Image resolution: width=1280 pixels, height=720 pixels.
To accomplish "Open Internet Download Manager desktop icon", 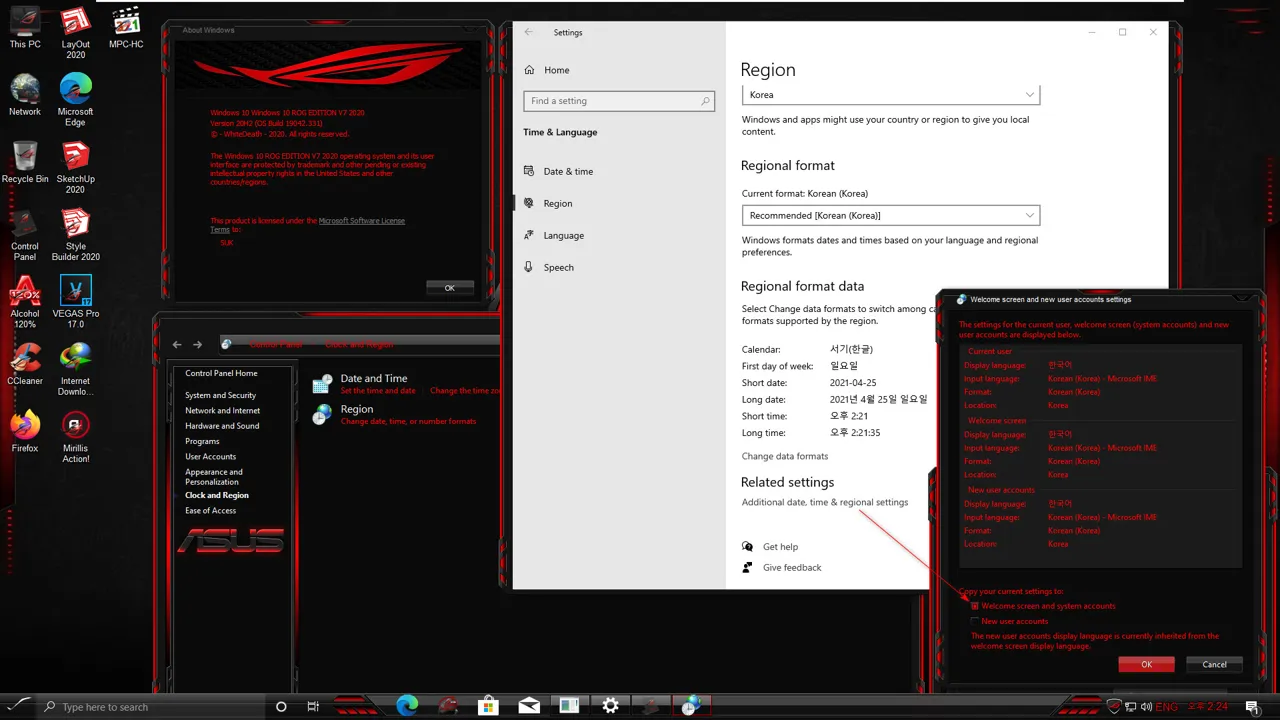I will 75,369.
